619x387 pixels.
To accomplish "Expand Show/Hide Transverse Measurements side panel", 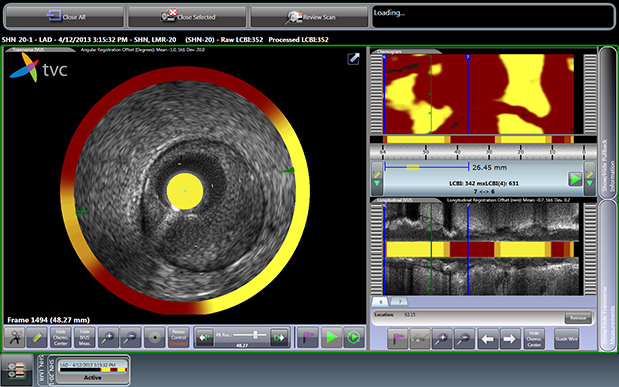I will point(607,276).
